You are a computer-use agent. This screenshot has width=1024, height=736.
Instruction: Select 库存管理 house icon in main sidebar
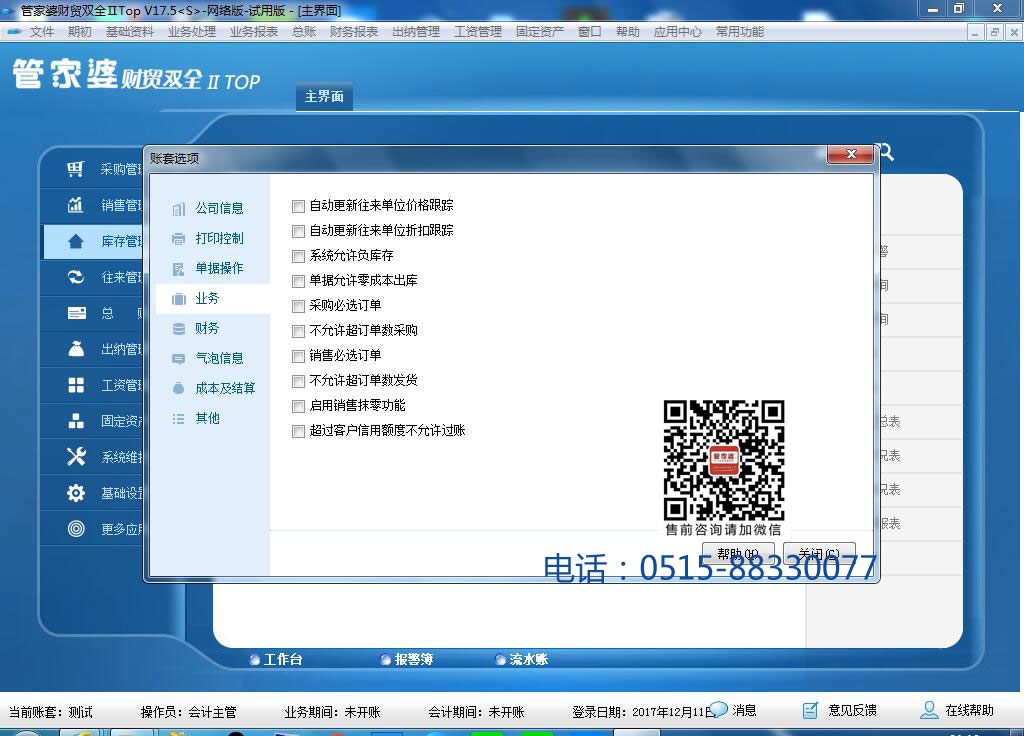76,241
